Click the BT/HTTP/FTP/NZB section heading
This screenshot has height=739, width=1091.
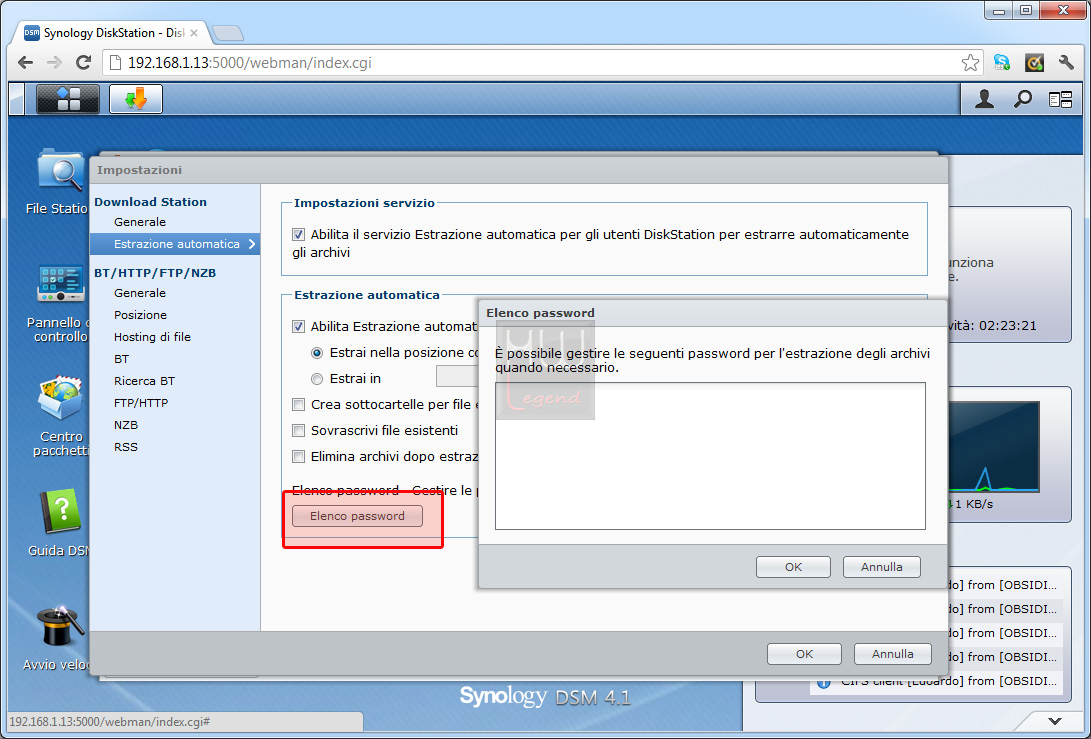[155, 273]
